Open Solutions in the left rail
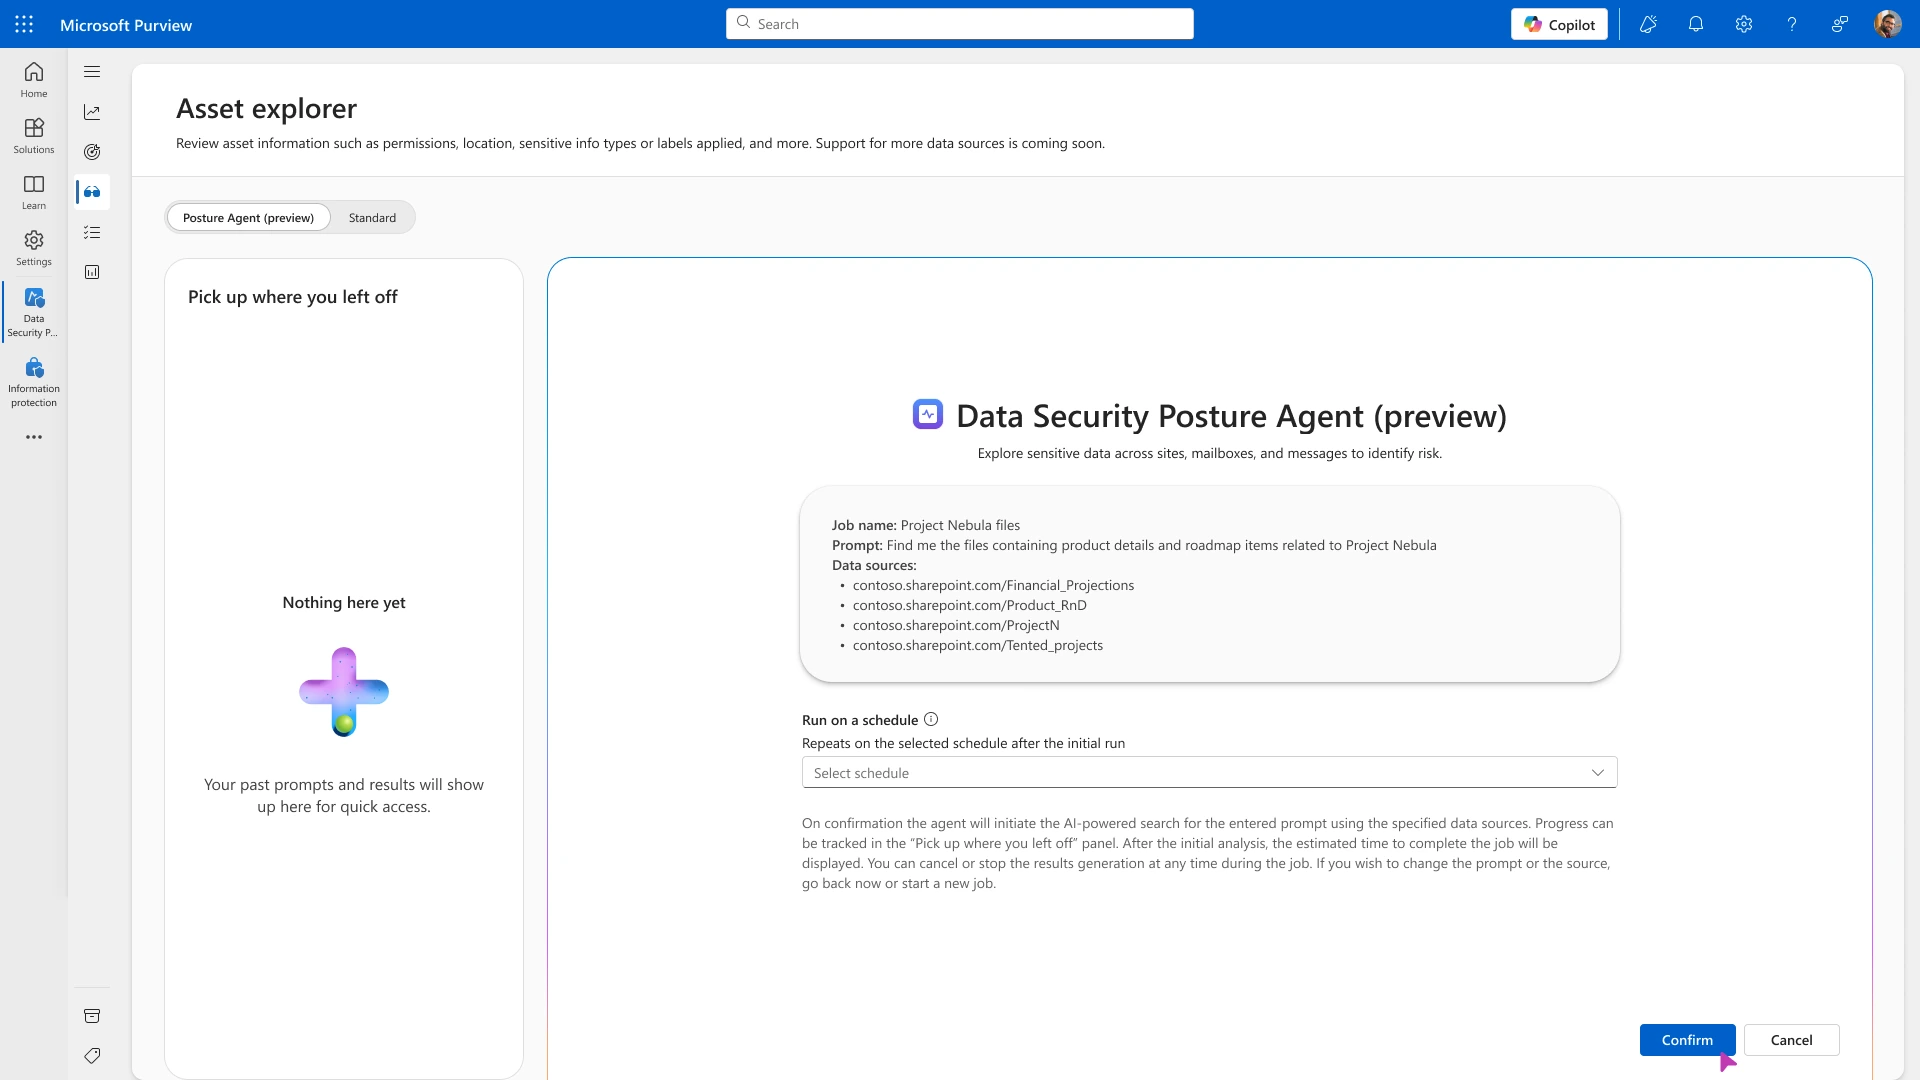 (x=34, y=136)
